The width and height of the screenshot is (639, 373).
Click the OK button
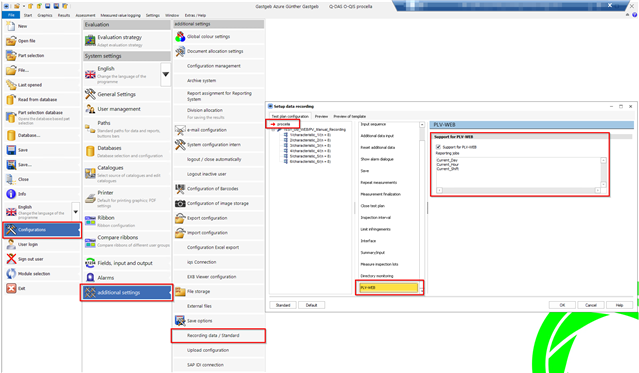point(562,305)
